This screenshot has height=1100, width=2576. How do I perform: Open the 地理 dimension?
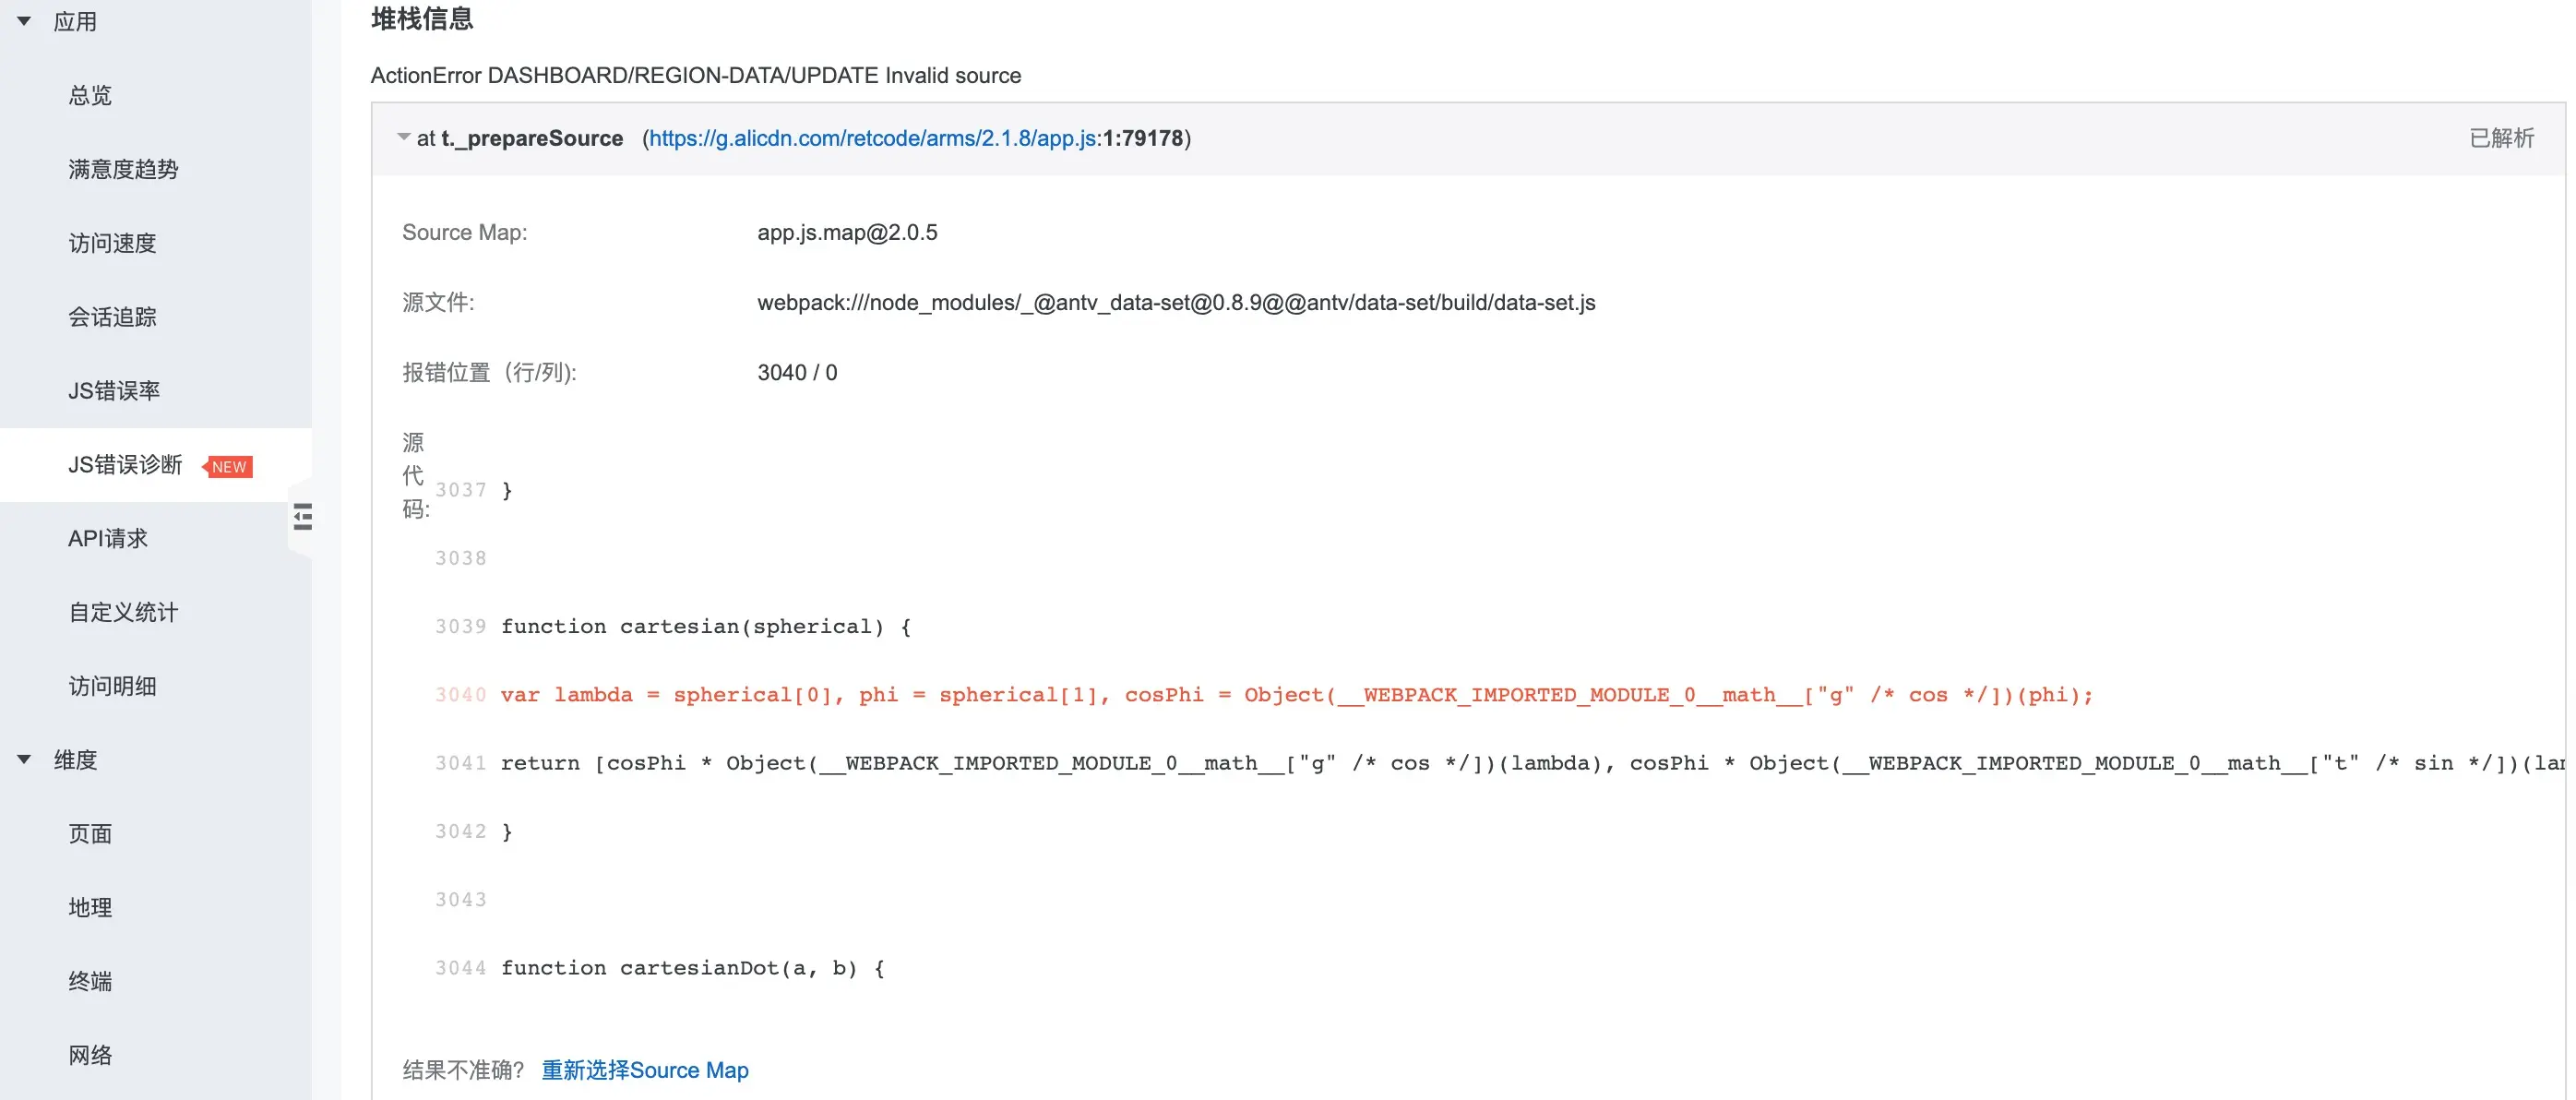click(90, 908)
